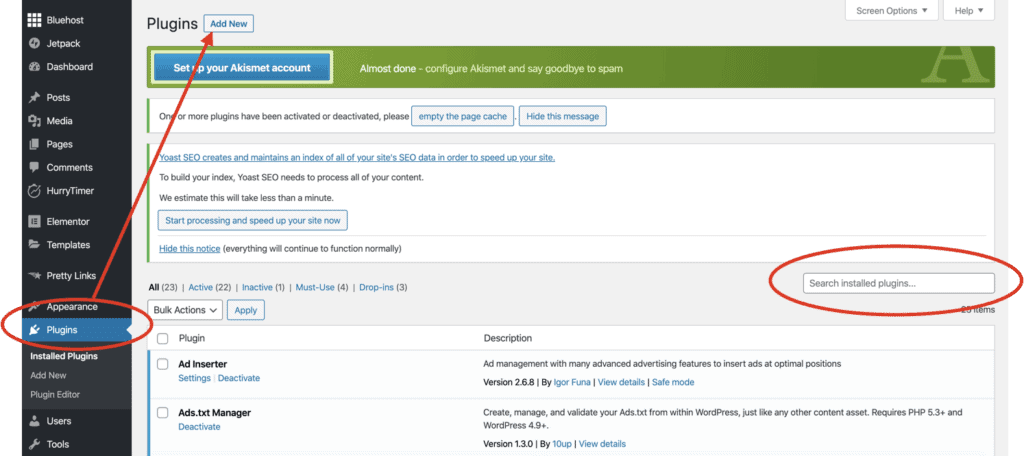Filter plugins by Must-Use (4)
The image size is (1024, 456).
click(324, 287)
